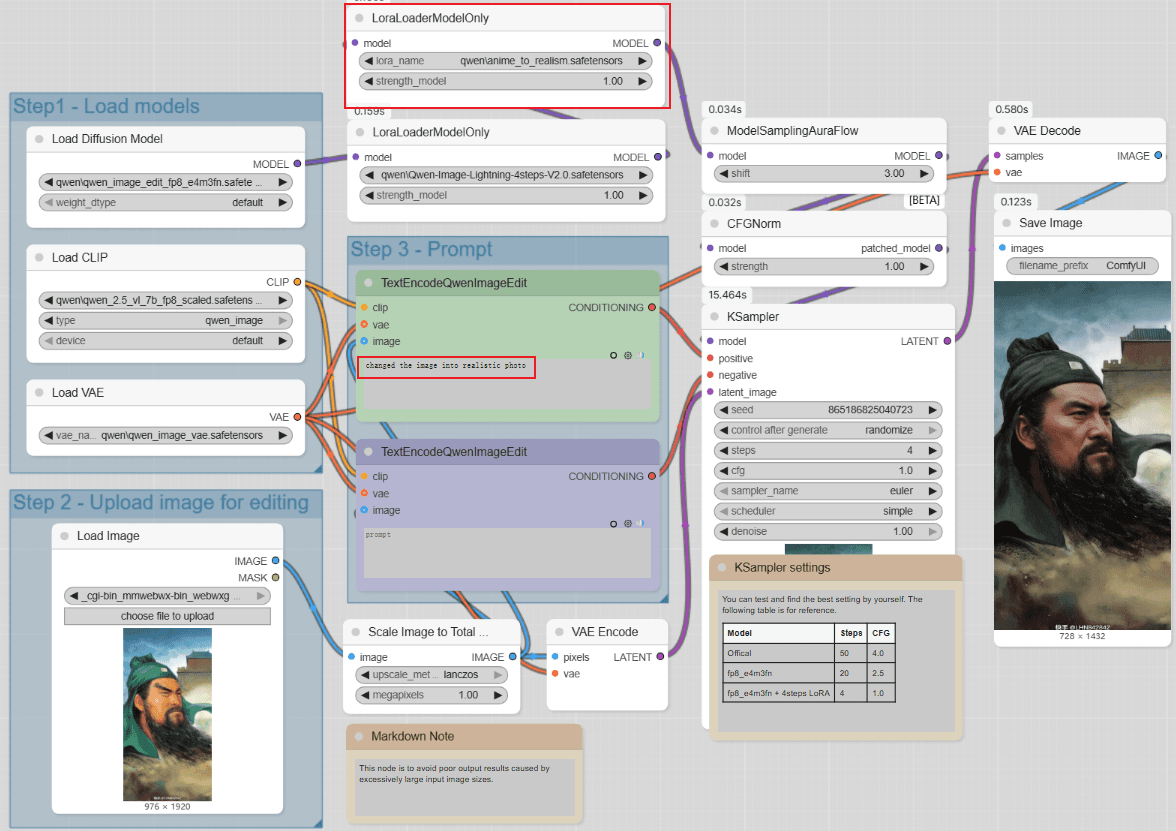Collapse the Save Image node via title dot
1176x831 pixels.
point(1006,223)
